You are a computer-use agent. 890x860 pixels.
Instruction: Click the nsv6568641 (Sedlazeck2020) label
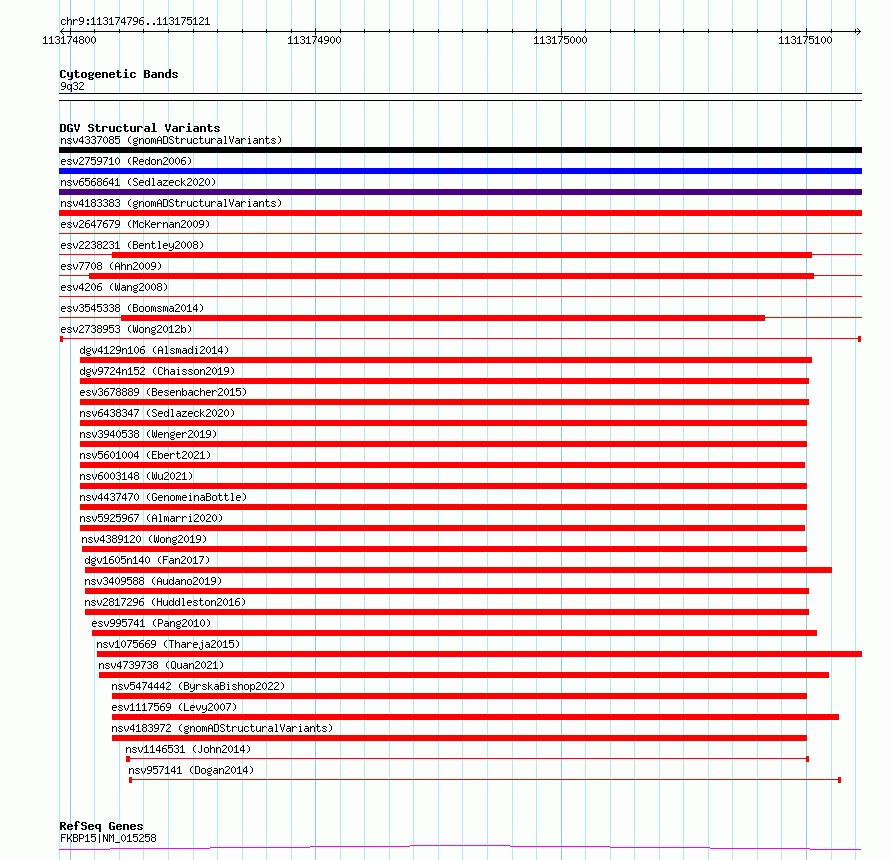pos(138,182)
